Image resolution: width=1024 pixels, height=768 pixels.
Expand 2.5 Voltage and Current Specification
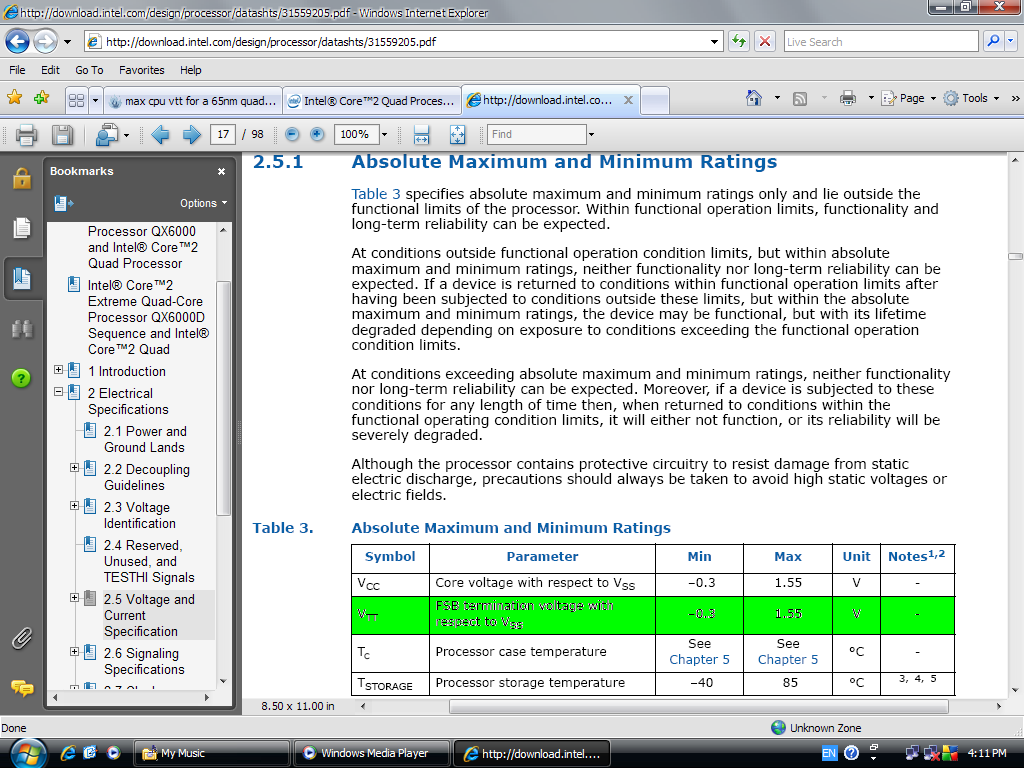[x=74, y=598]
